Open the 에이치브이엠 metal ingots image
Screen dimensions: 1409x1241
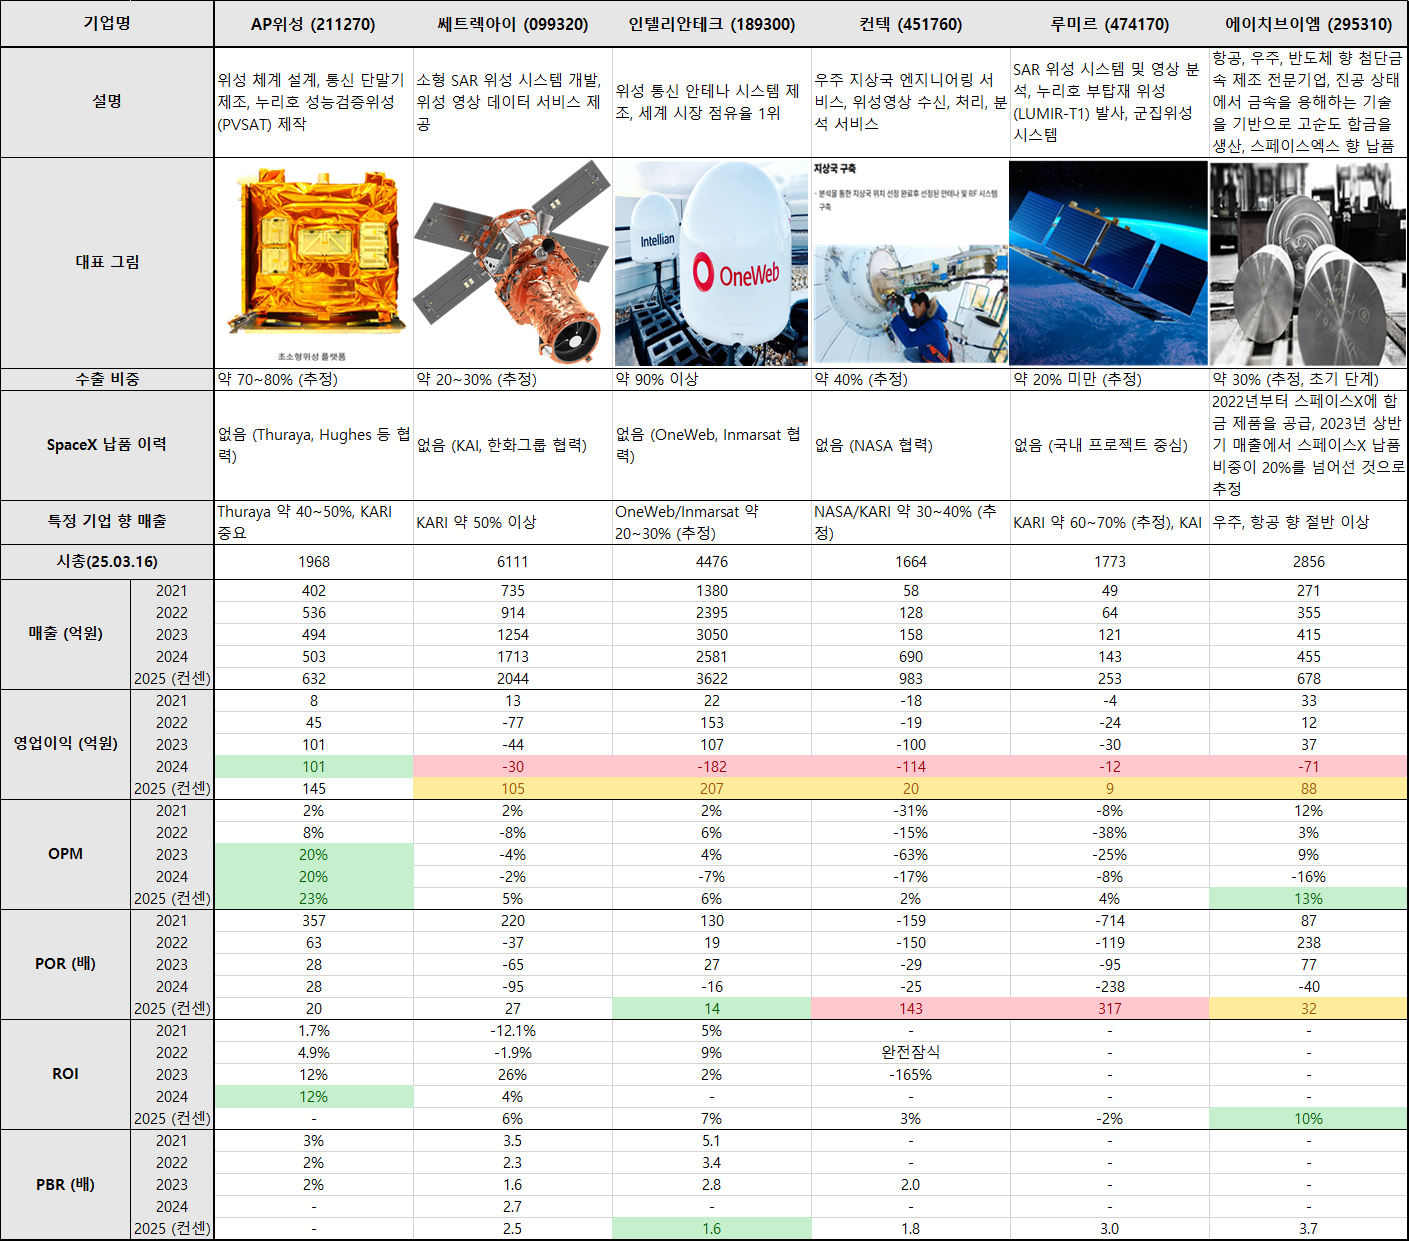pyautogui.click(x=1308, y=263)
